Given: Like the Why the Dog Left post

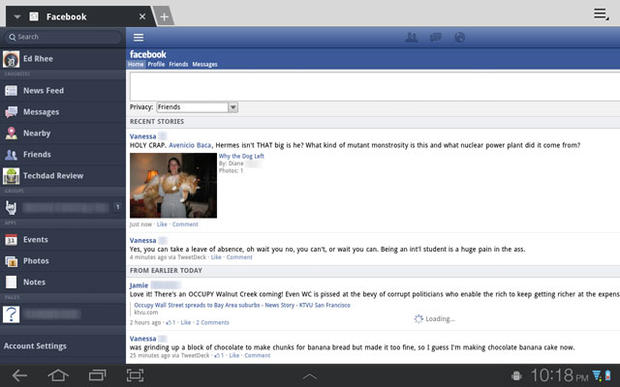Looking at the screenshot, I should pyautogui.click(x=162, y=224).
